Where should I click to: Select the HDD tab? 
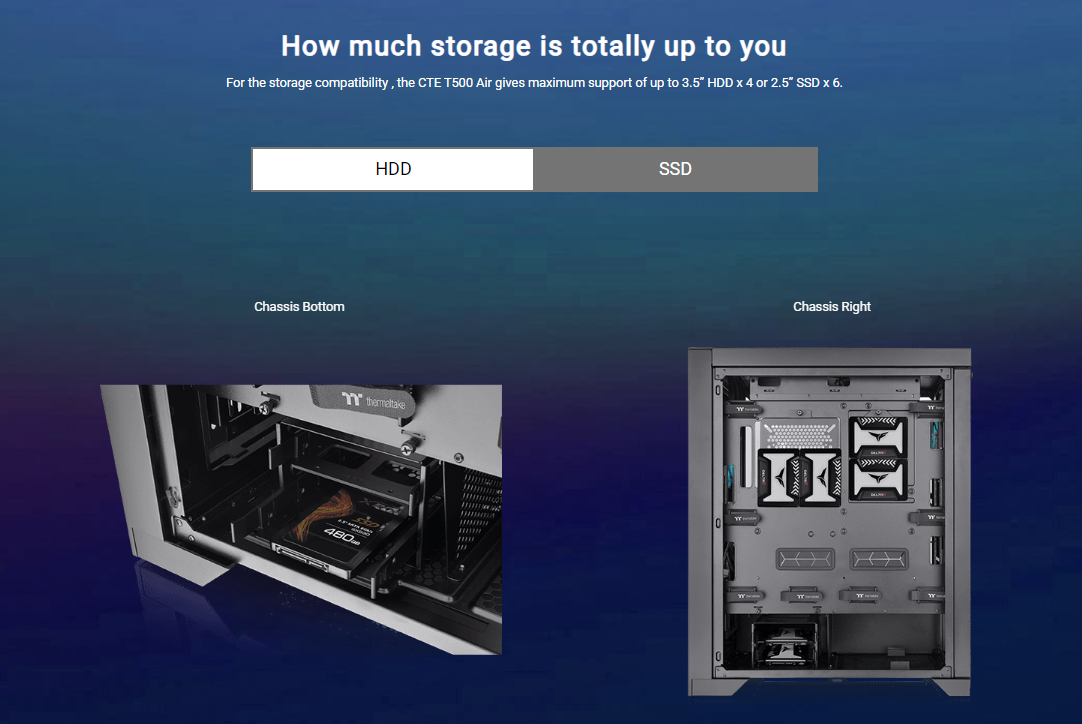[x=393, y=169]
